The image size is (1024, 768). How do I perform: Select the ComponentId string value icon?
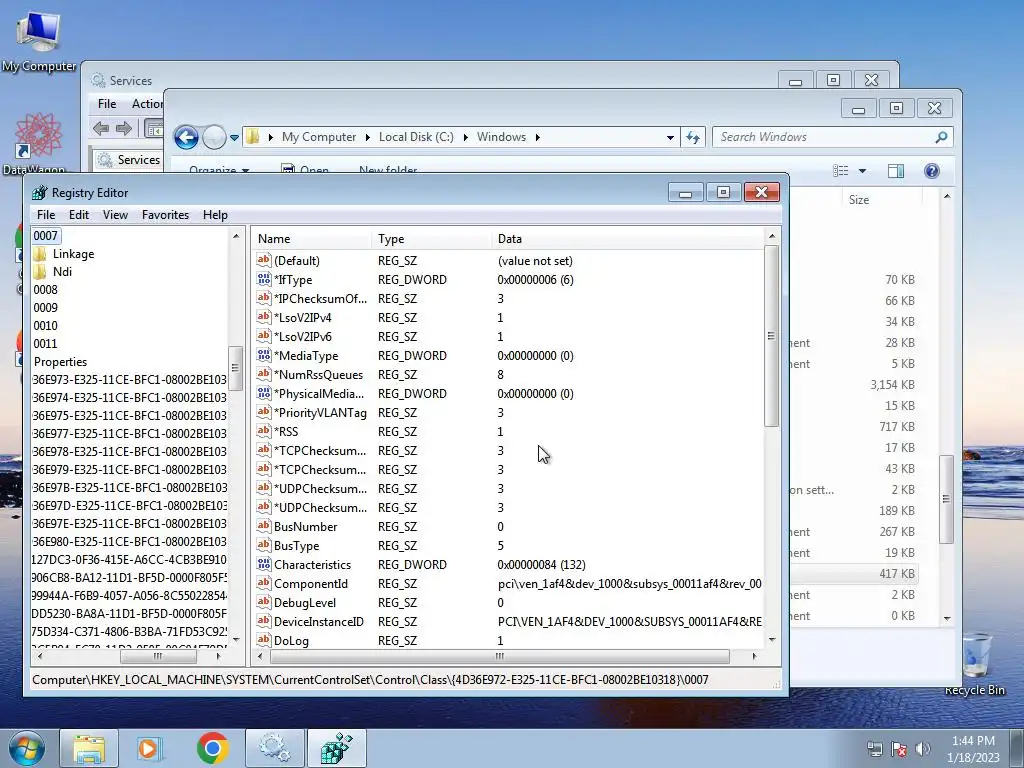(264, 583)
